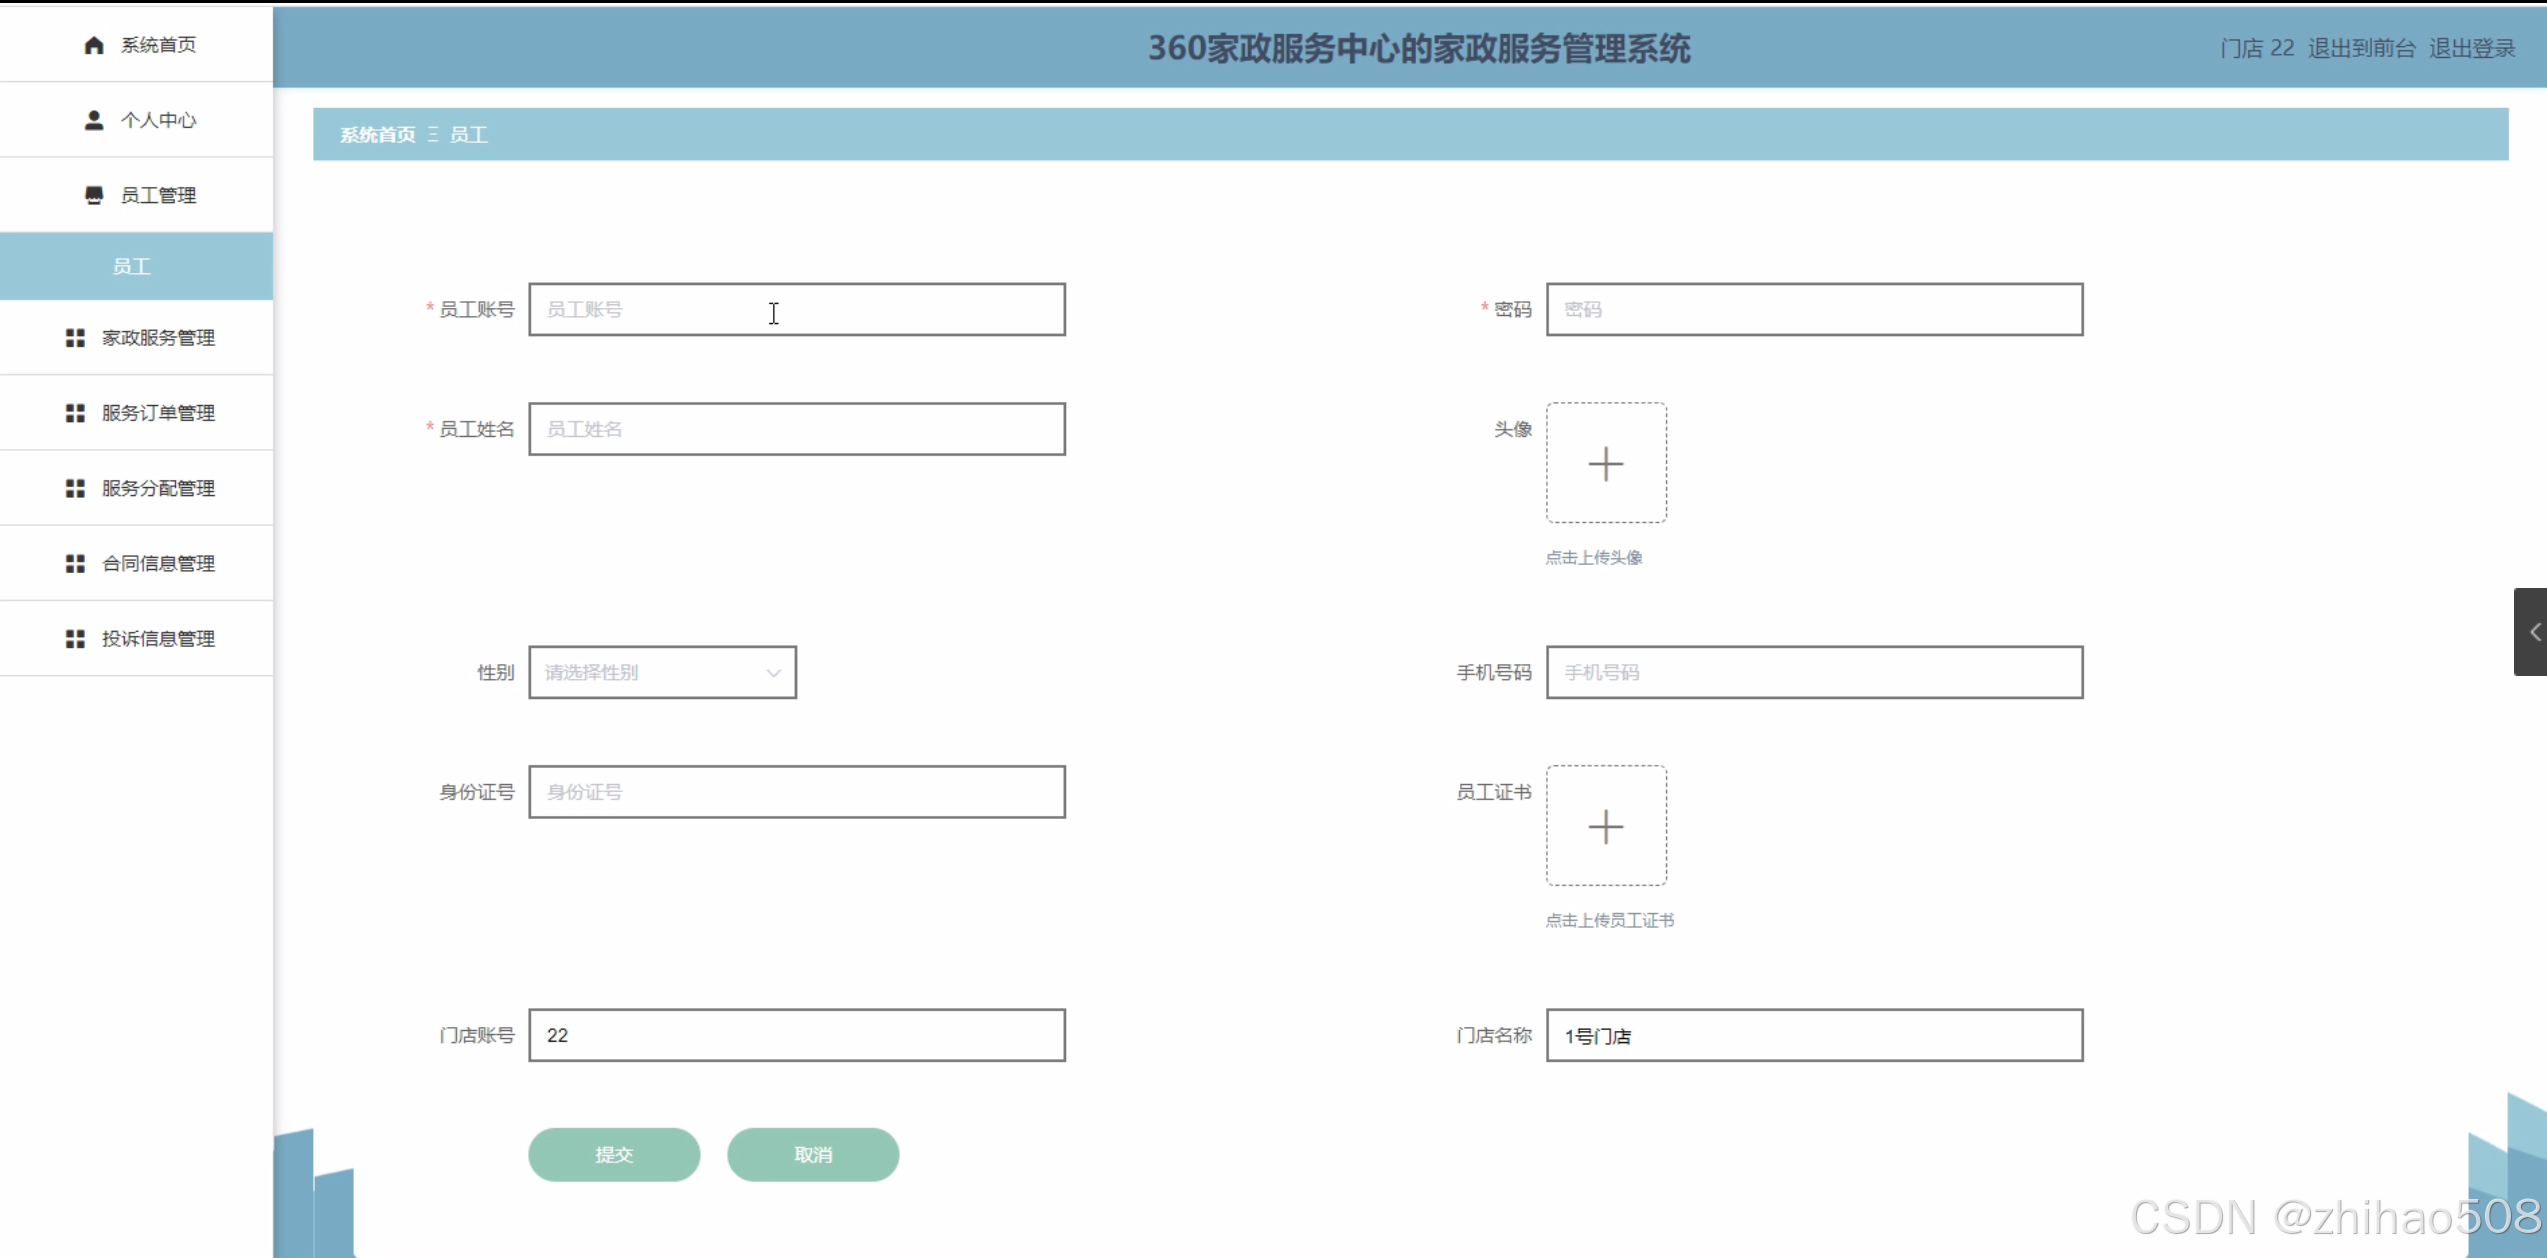
Task: Click the grid icon beside 服务订单管理
Action: point(75,413)
